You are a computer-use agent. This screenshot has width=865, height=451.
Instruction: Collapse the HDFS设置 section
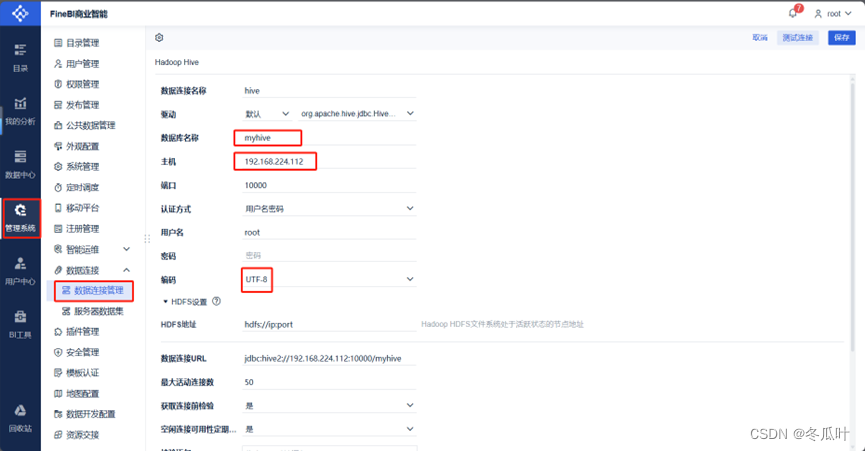pyautogui.click(x=185, y=302)
